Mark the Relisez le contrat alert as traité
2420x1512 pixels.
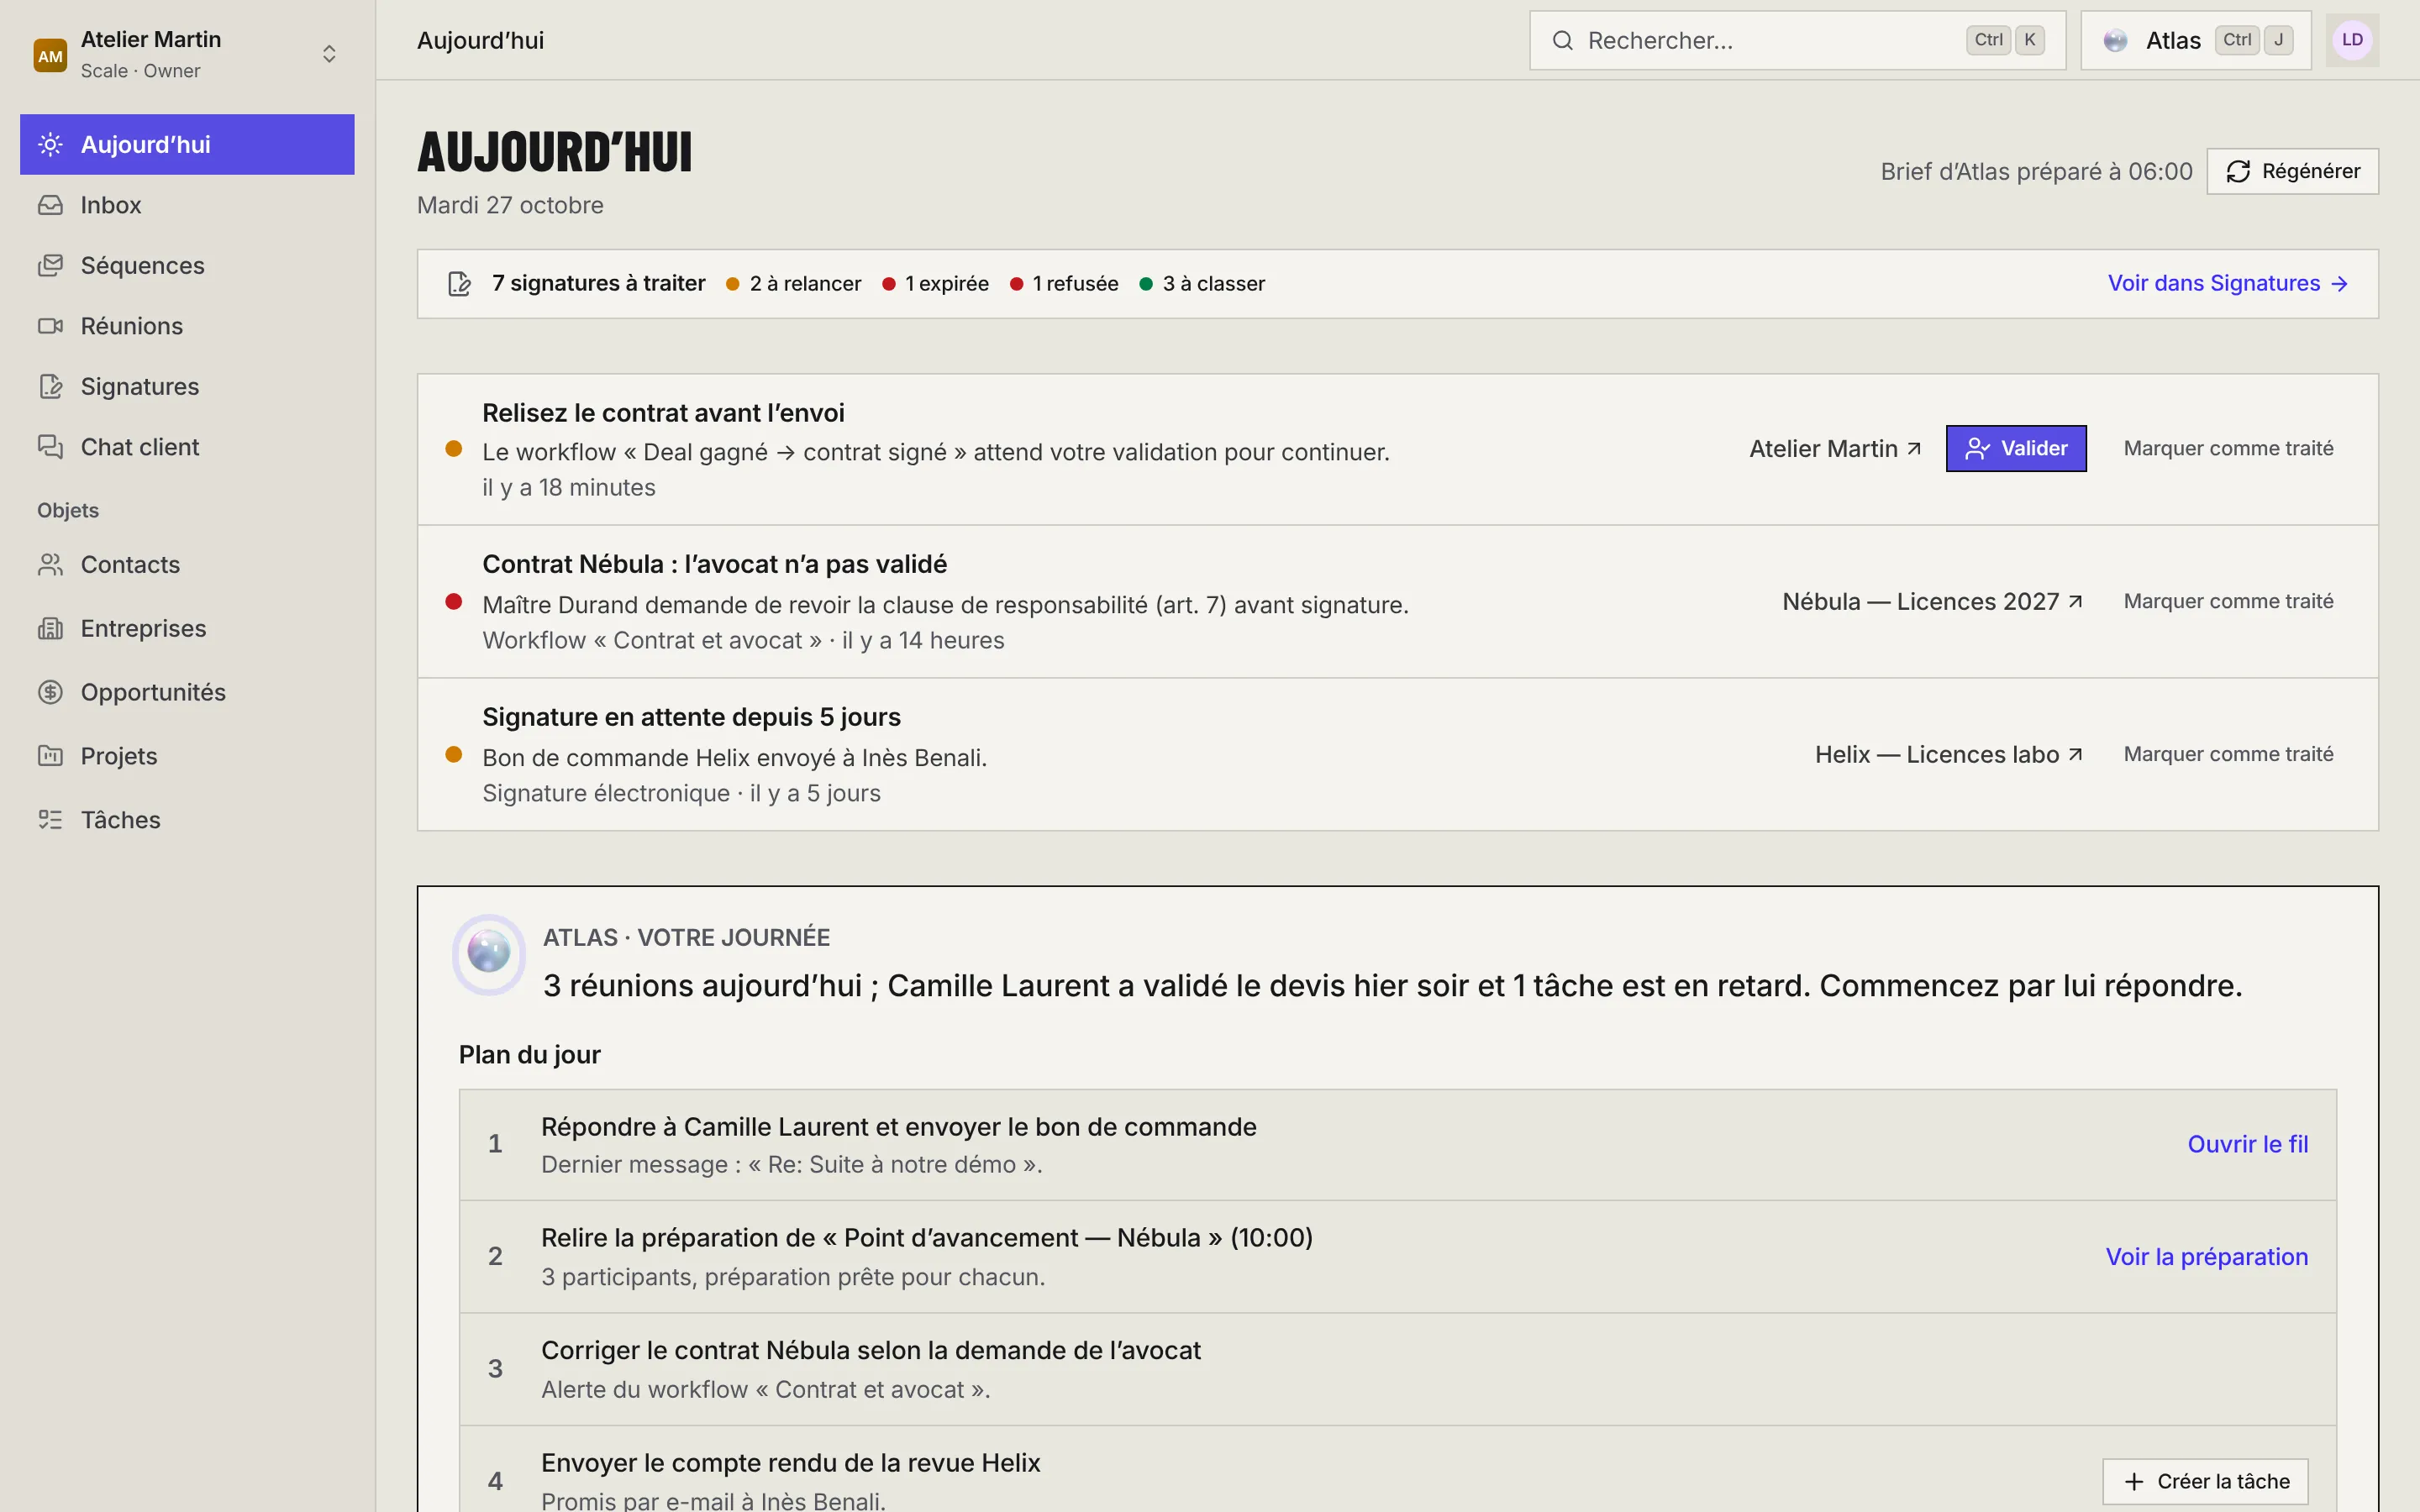[x=2228, y=448]
